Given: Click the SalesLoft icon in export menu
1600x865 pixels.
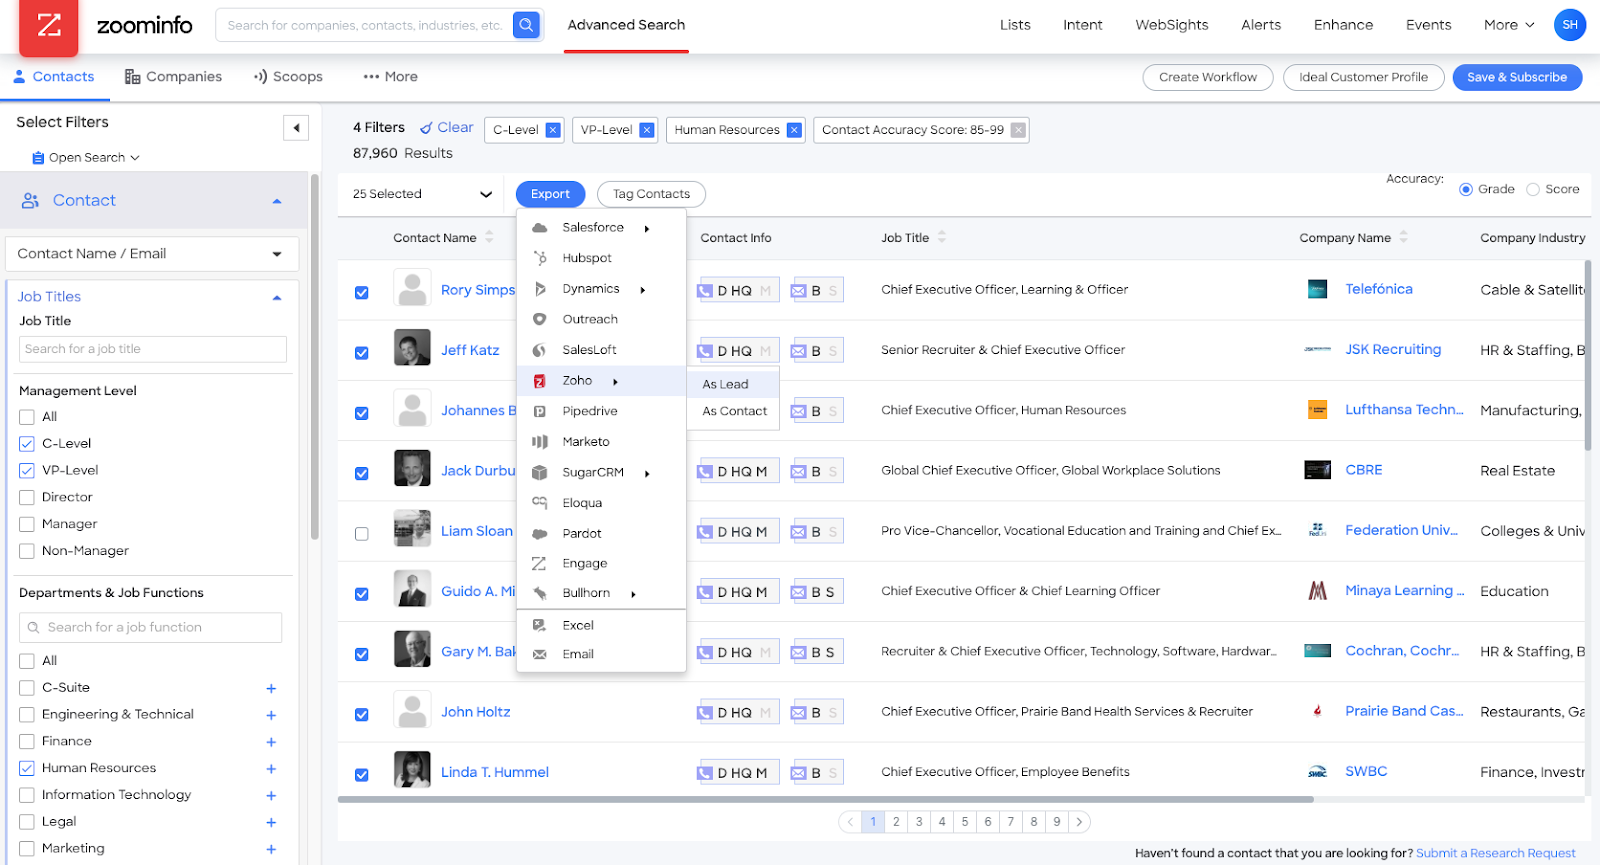Looking at the screenshot, I should [540, 350].
